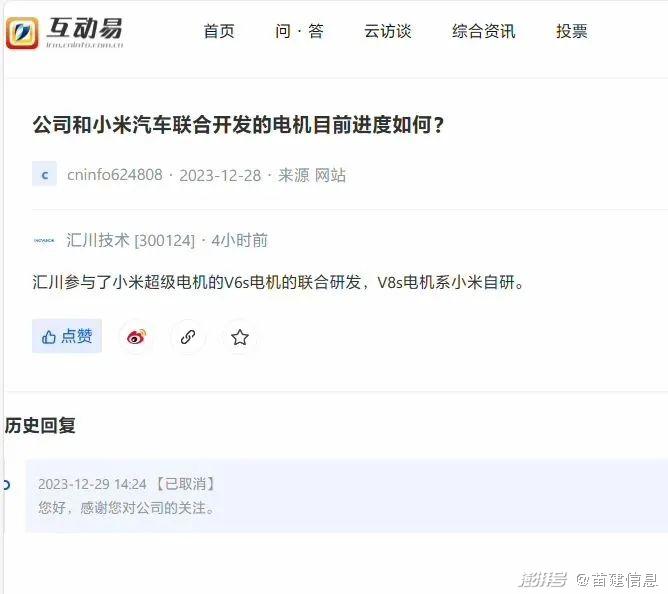Share the answer via Weibo icon
Image resolution: width=668 pixels, height=594 pixels.
136,337
